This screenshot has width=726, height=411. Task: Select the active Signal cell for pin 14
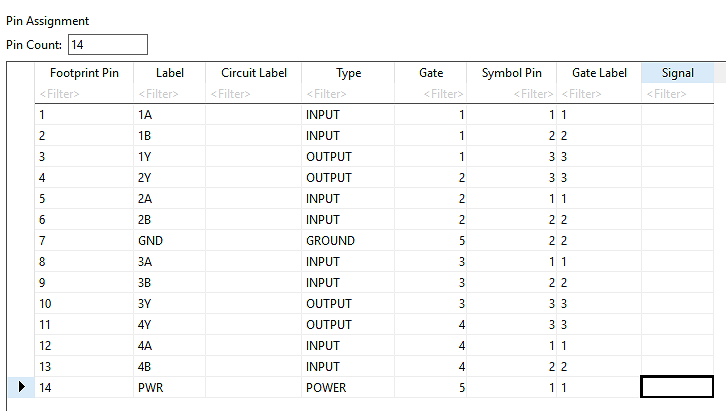[x=677, y=387]
